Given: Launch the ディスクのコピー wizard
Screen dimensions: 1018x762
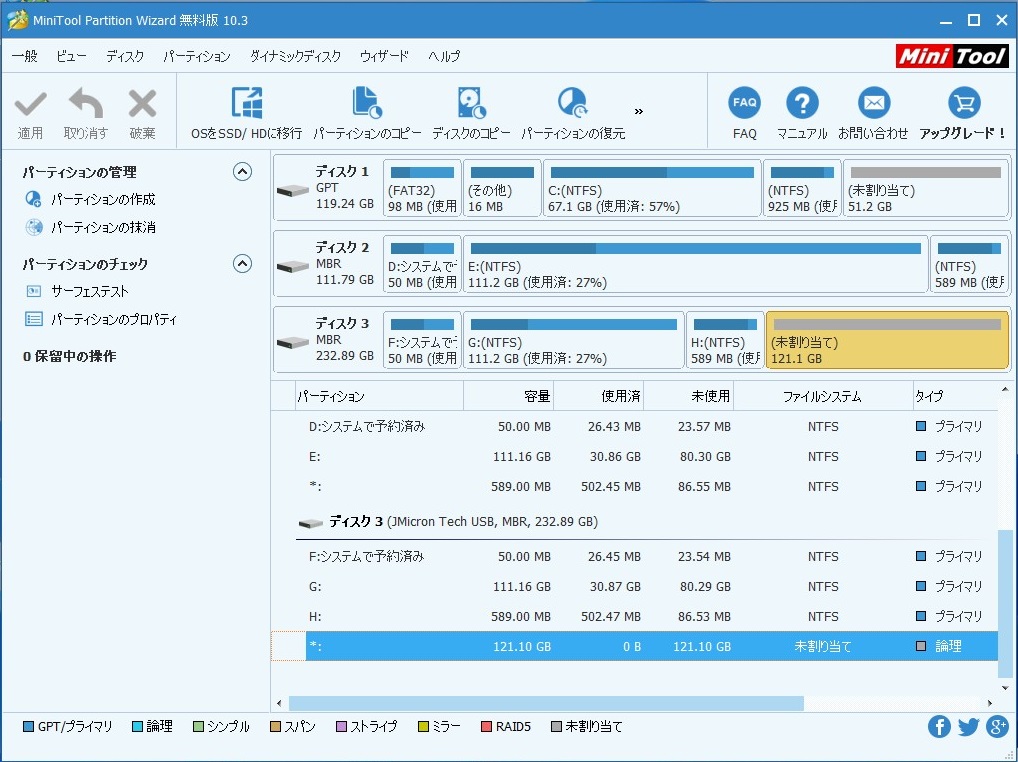Looking at the screenshot, I should click(471, 104).
